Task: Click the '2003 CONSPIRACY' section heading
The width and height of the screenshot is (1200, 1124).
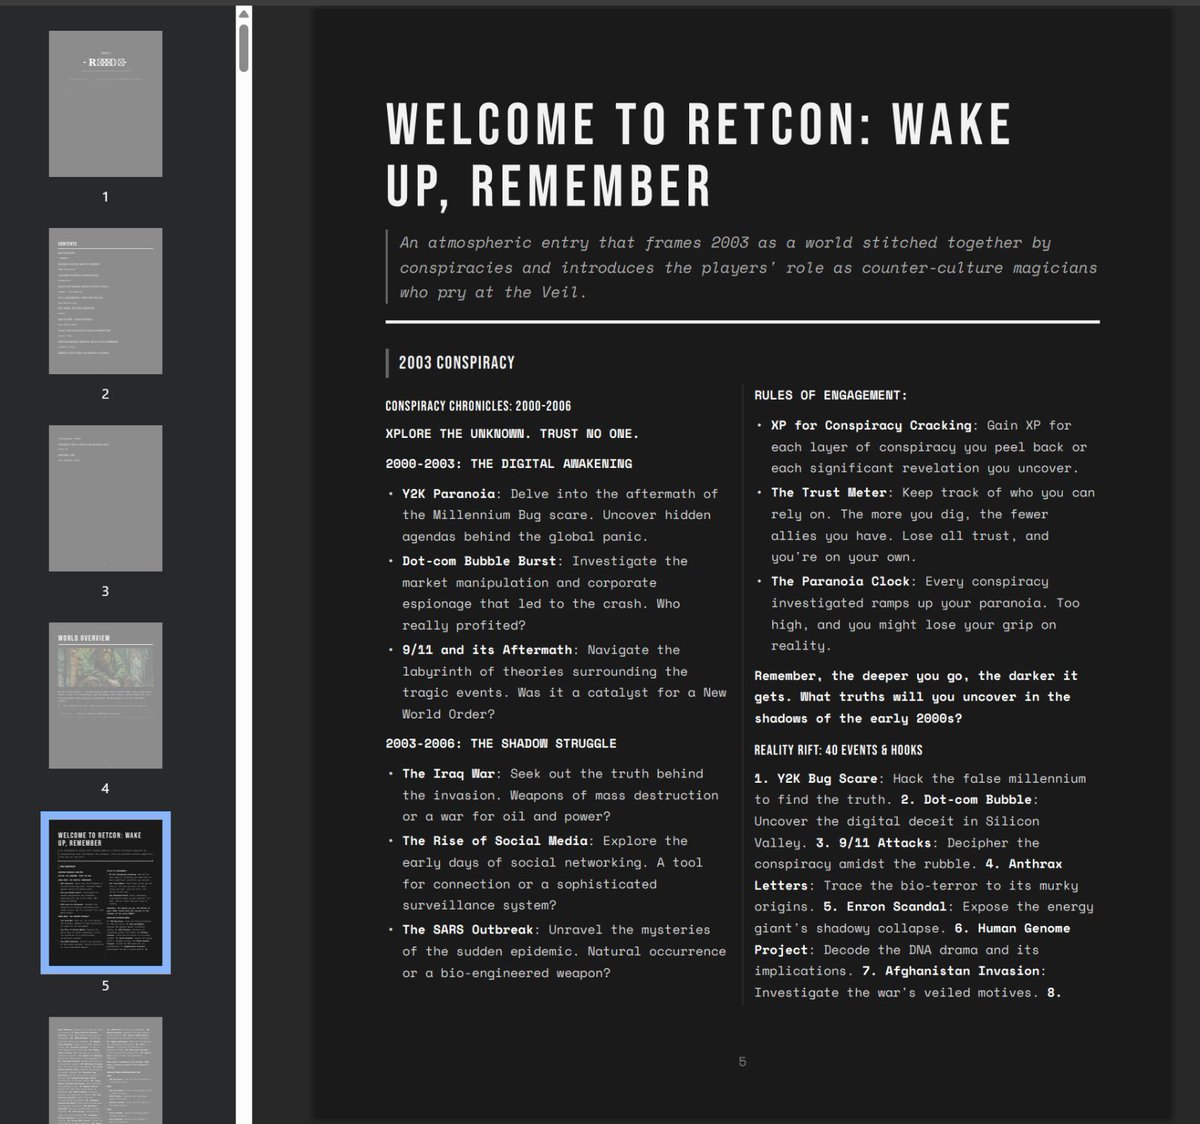Action: (456, 362)
